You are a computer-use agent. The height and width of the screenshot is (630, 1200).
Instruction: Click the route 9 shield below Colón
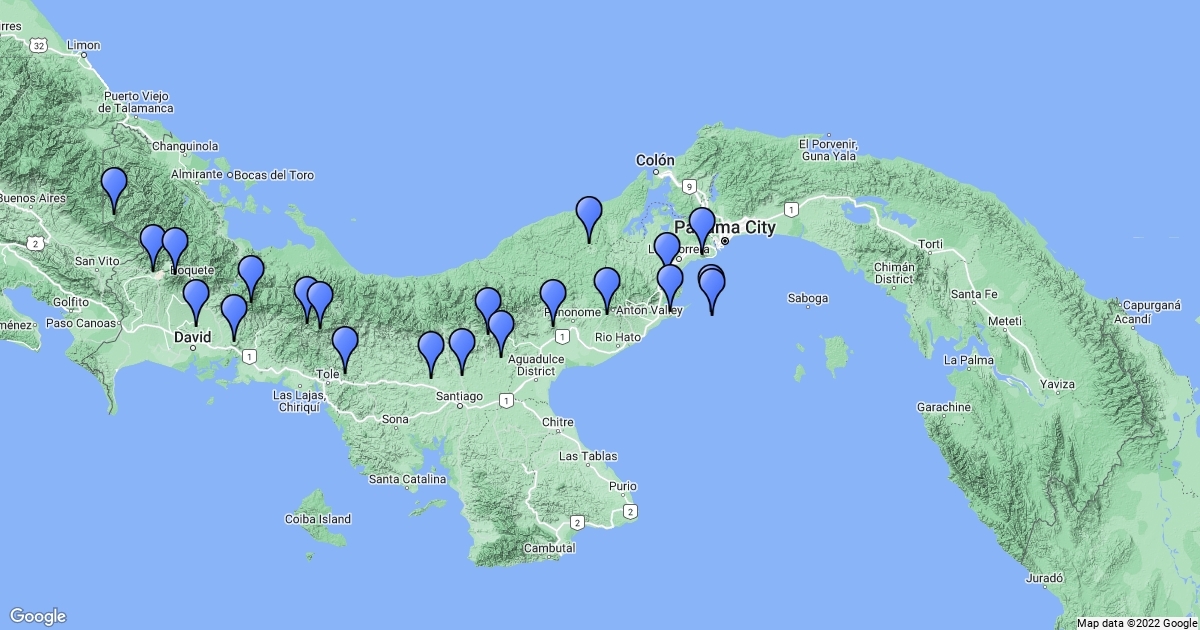688,186
